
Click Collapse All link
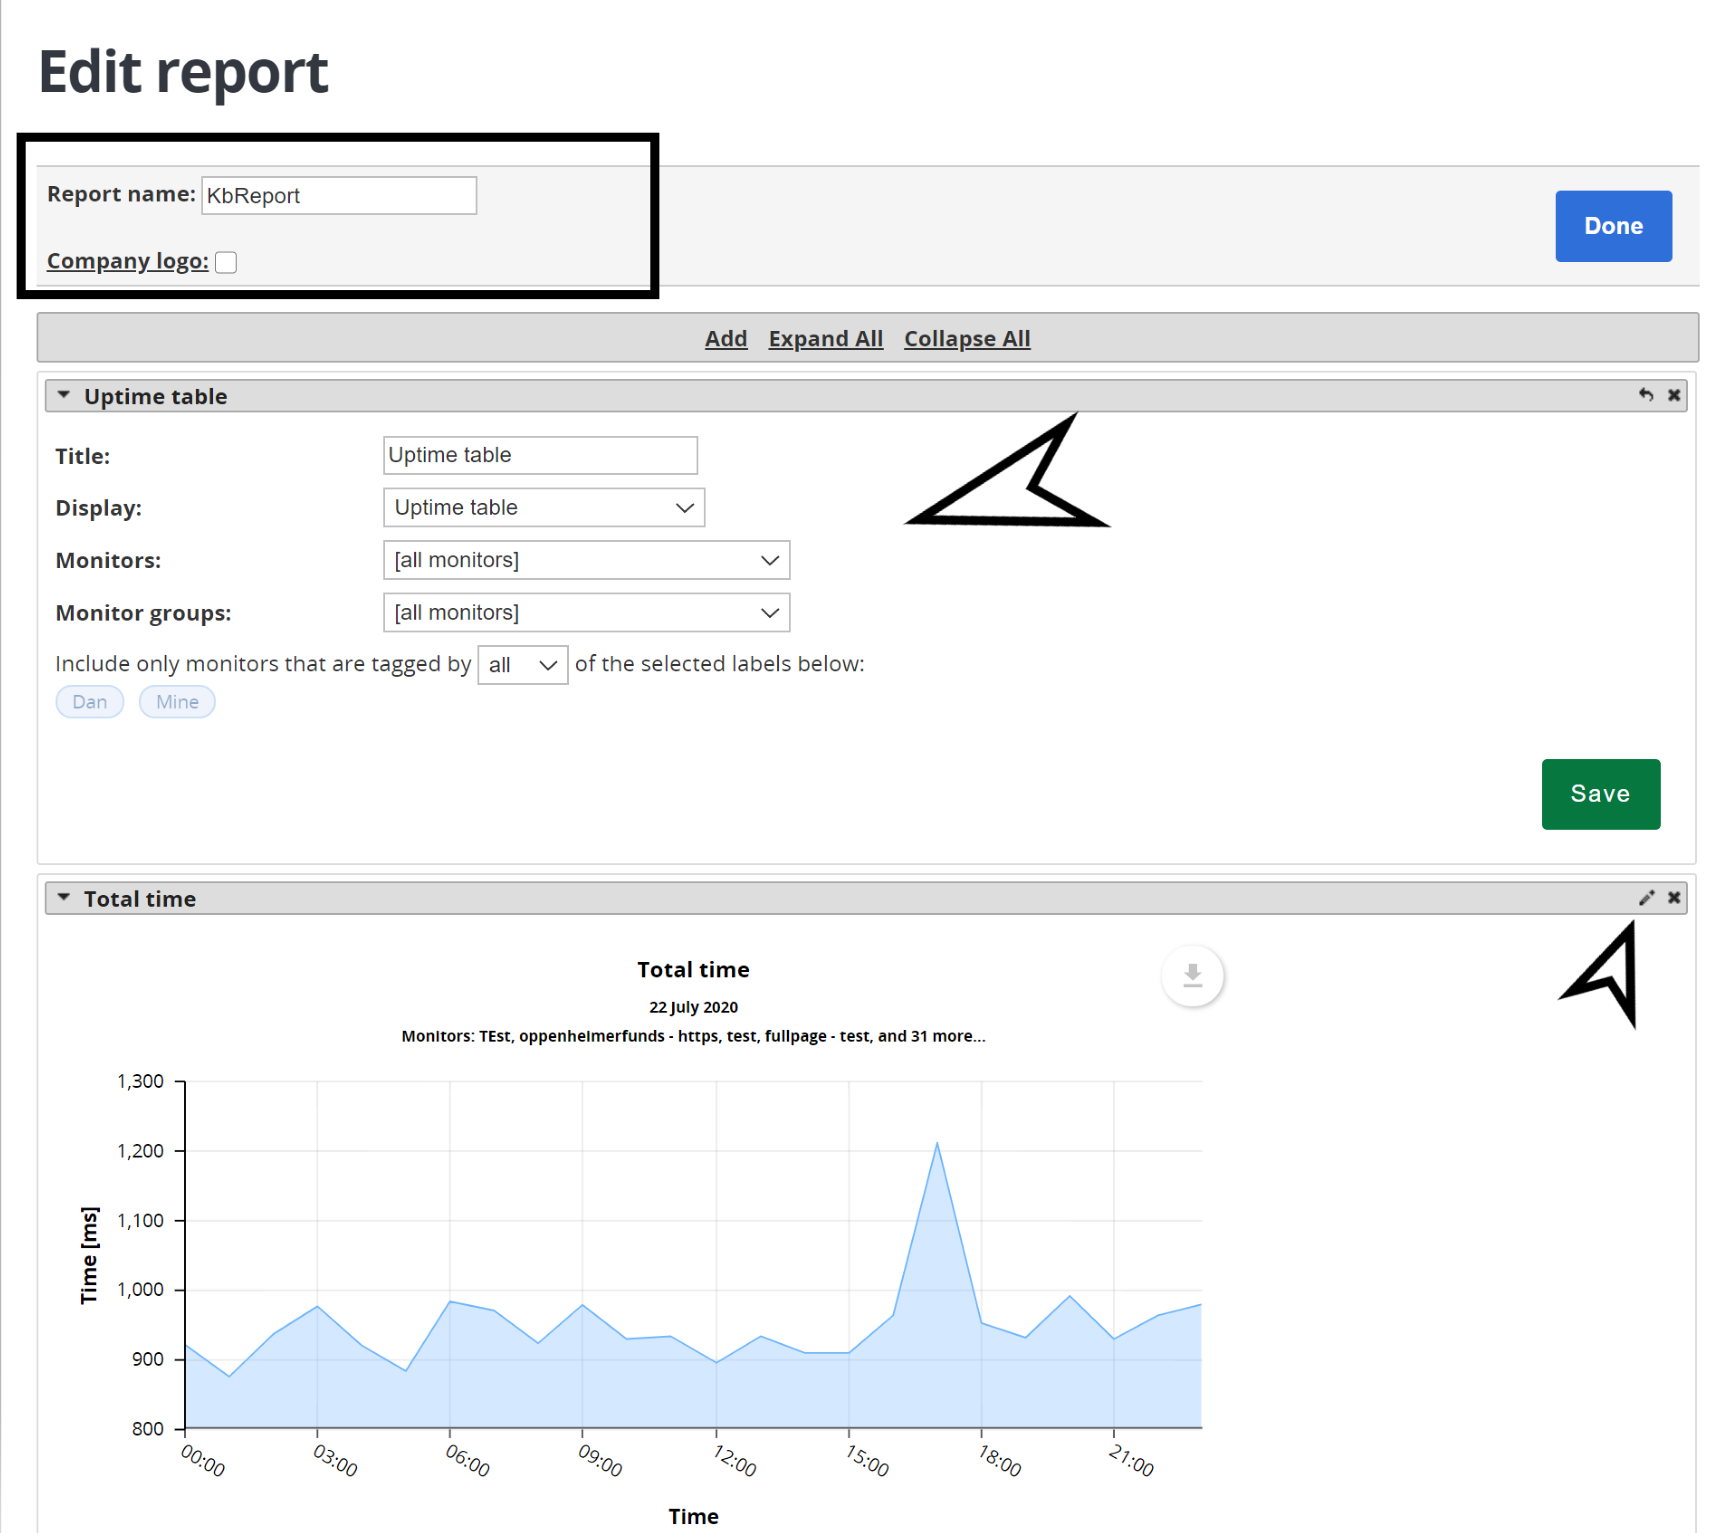pyautogui.click(x=966, y=339)
